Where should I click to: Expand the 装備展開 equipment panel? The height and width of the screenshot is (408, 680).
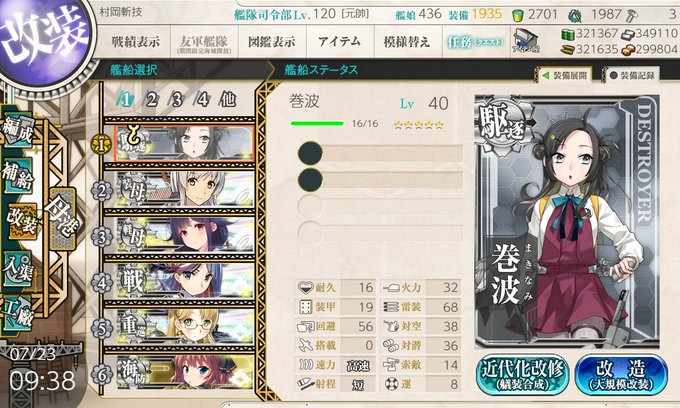pos(565,75)
